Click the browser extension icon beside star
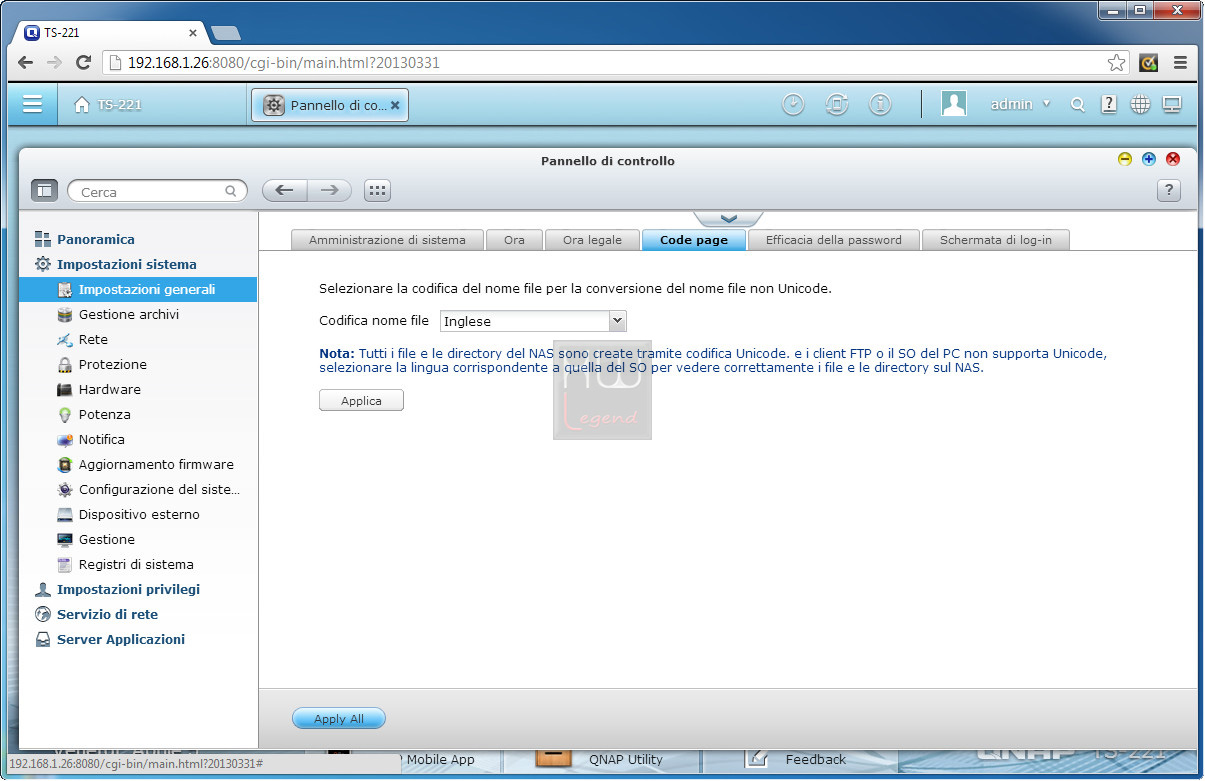 coord(1149,63)
